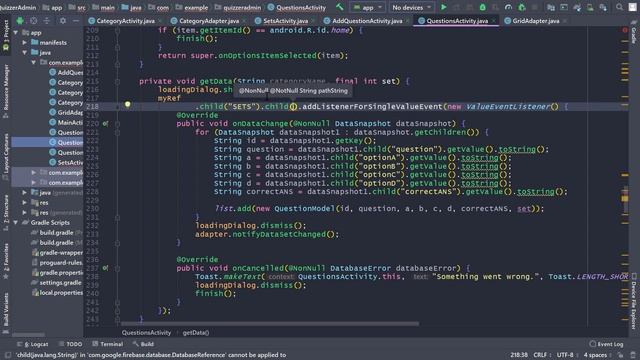
Task: Close the QuestionsActivity.java tab
Action: pyautogui.click(x=494, y=20)
